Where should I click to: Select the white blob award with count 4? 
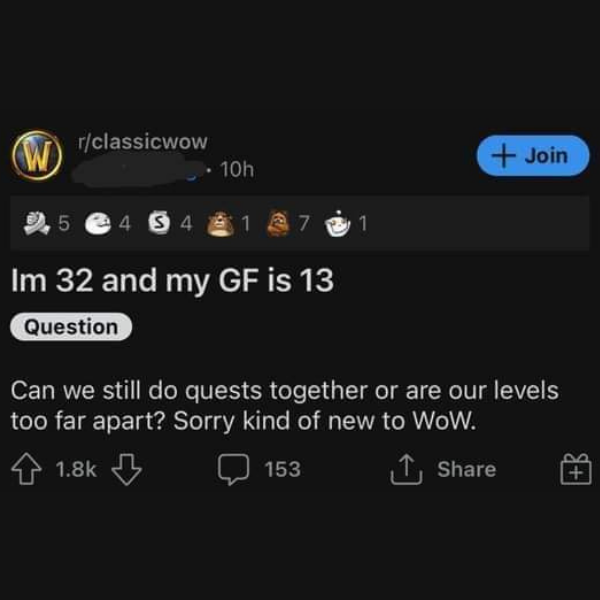tap(98, 223)
